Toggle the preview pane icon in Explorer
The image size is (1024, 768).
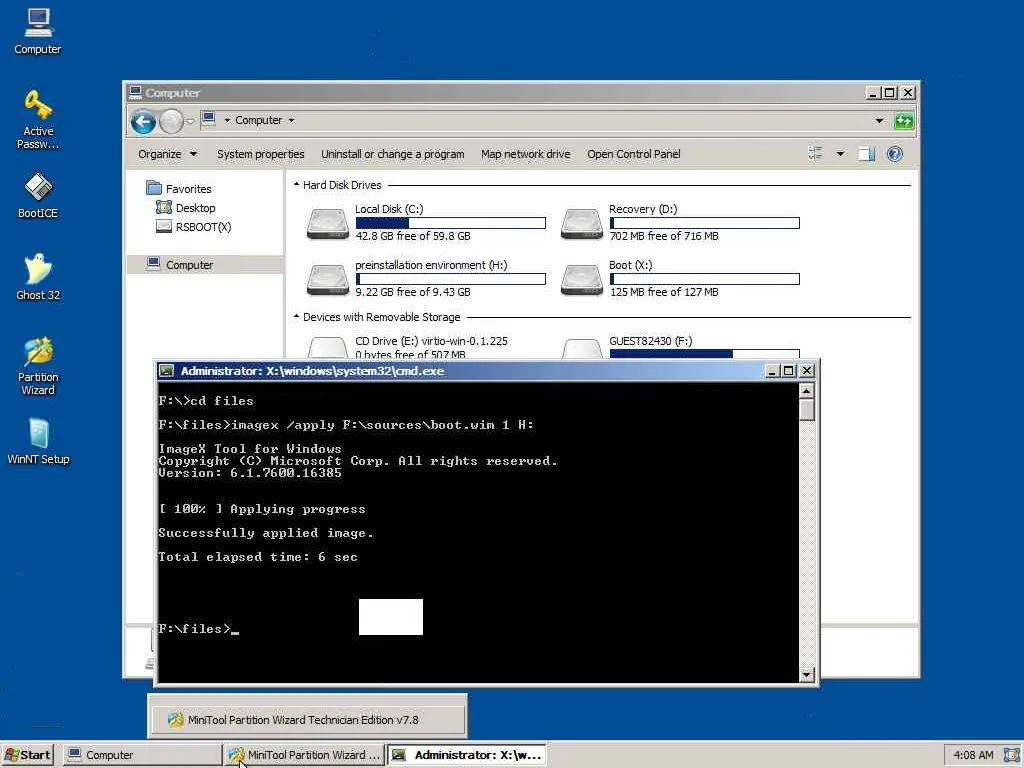click(866, 154)
